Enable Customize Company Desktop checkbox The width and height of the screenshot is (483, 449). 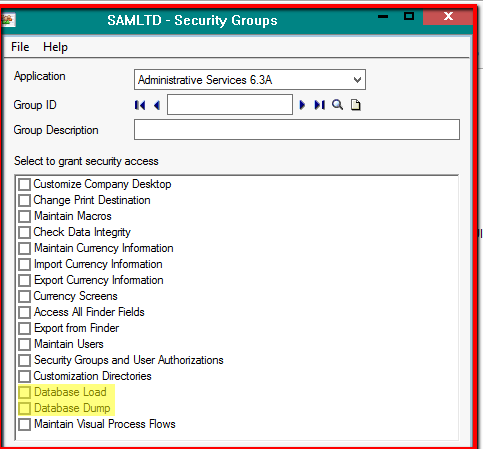24,184
